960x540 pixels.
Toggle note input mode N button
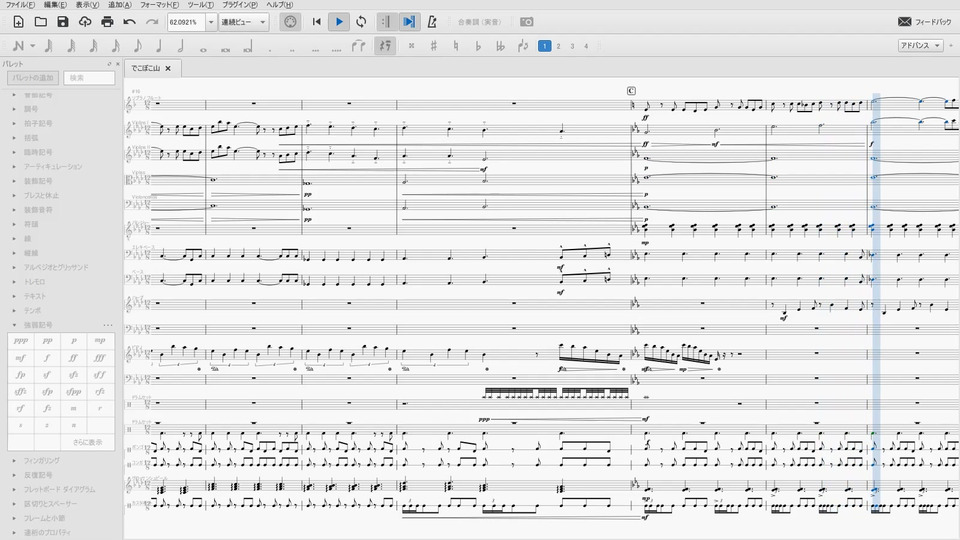coord(18,46)
